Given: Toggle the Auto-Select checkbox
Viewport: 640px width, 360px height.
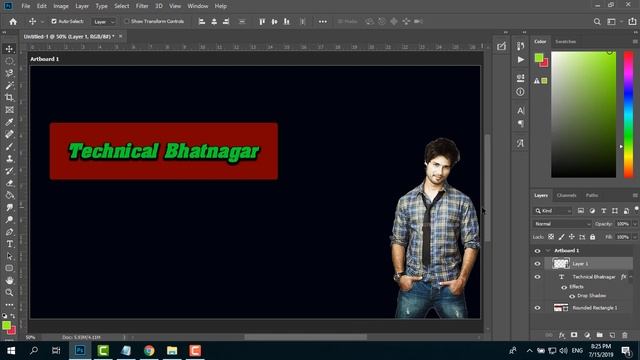Looking at the screenshot, I should point(54,21).
